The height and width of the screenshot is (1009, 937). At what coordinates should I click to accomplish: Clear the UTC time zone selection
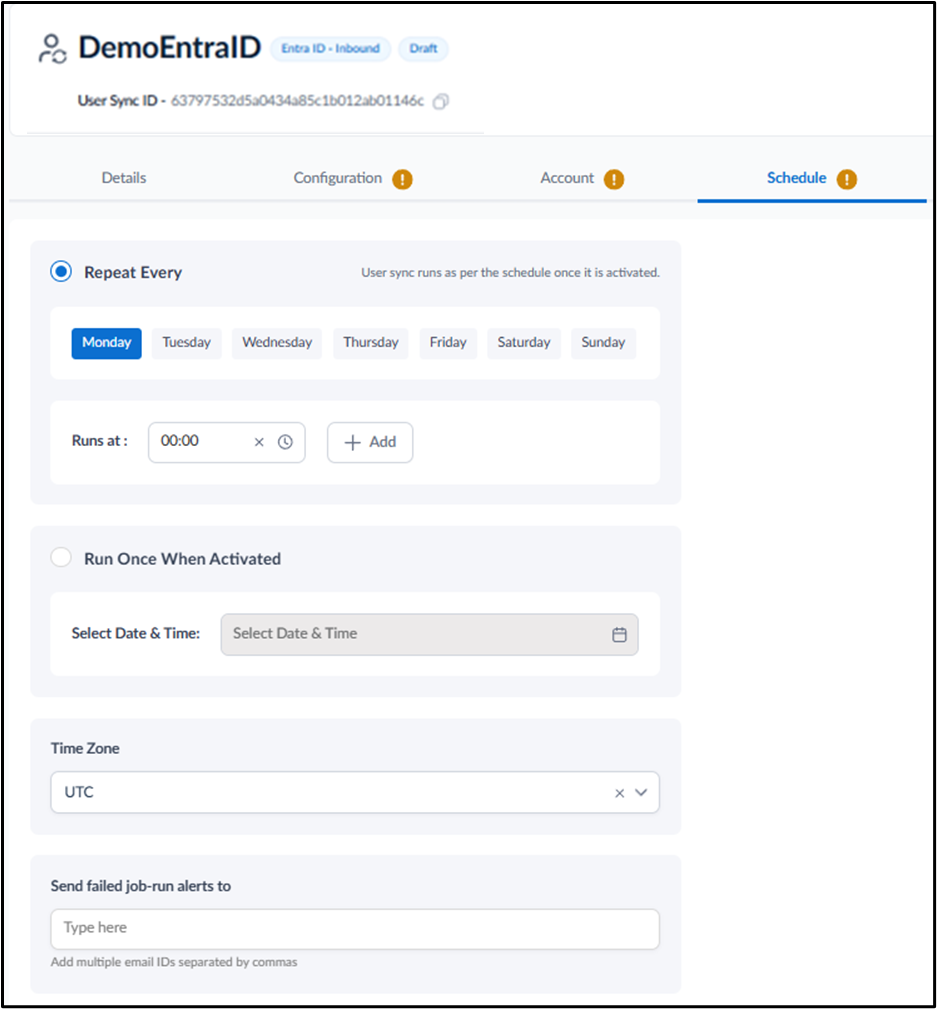pos(619,793)
